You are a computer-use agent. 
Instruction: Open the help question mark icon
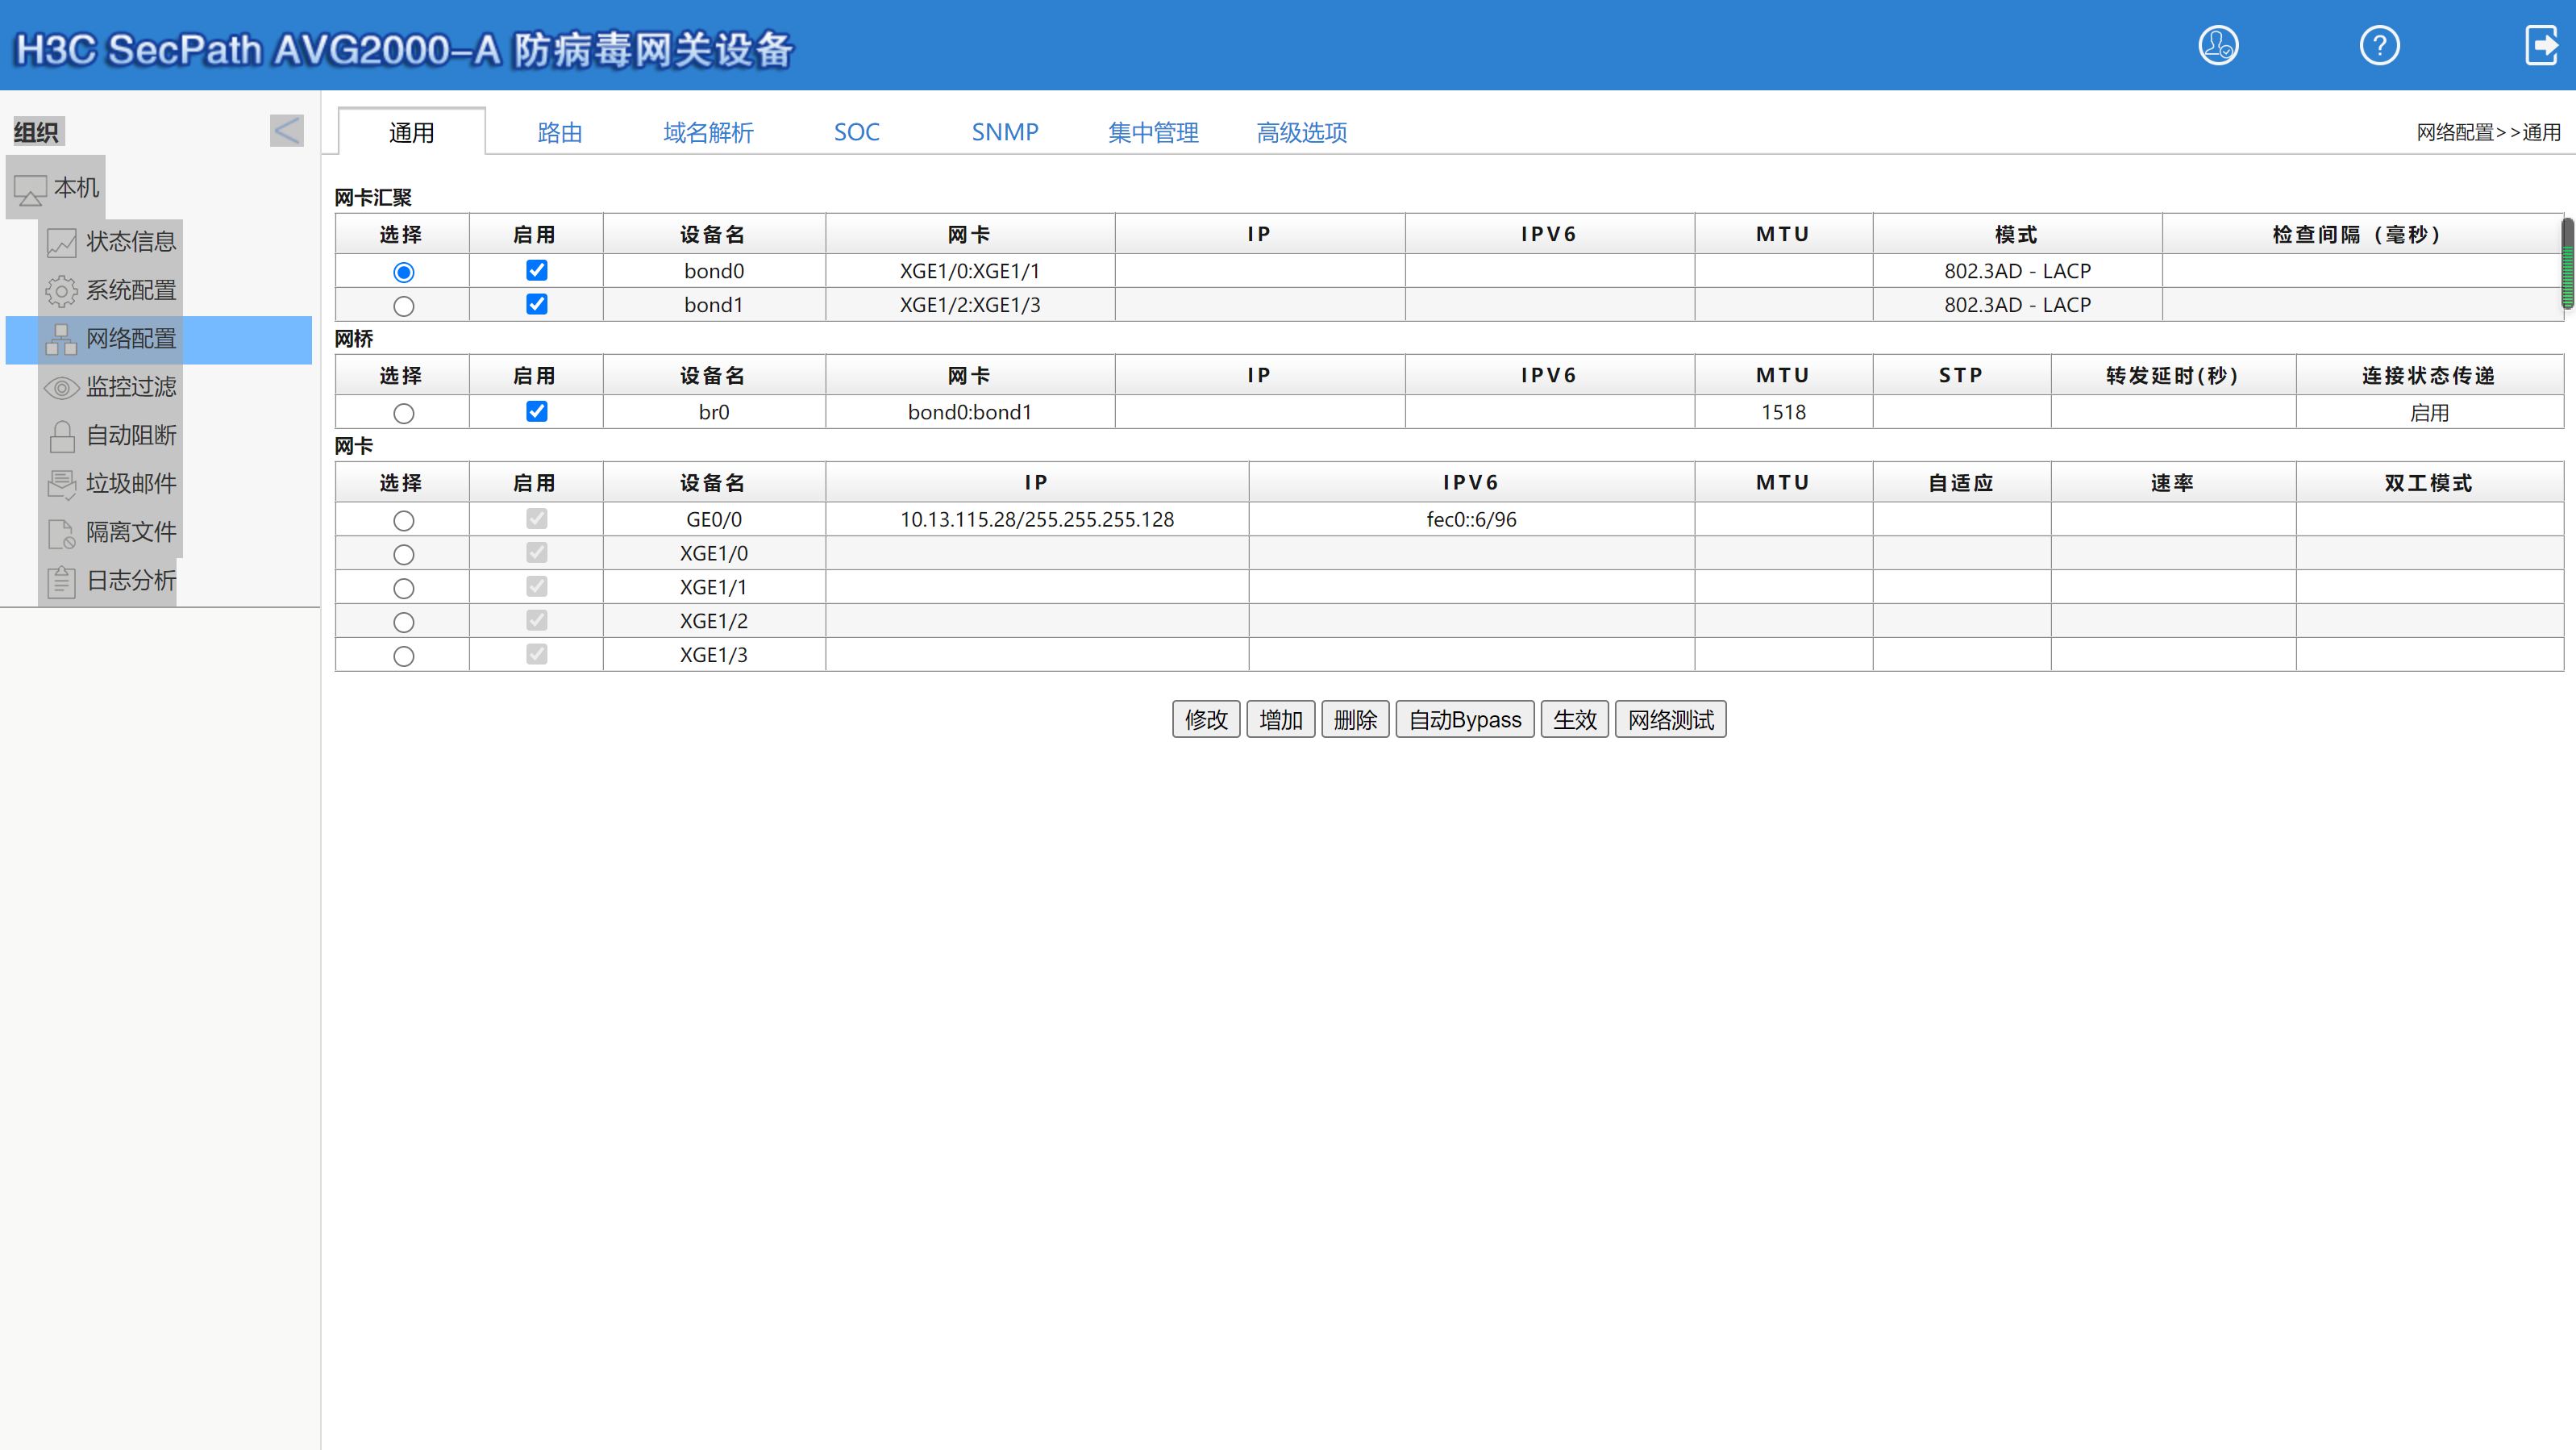tap(2379, 46)
